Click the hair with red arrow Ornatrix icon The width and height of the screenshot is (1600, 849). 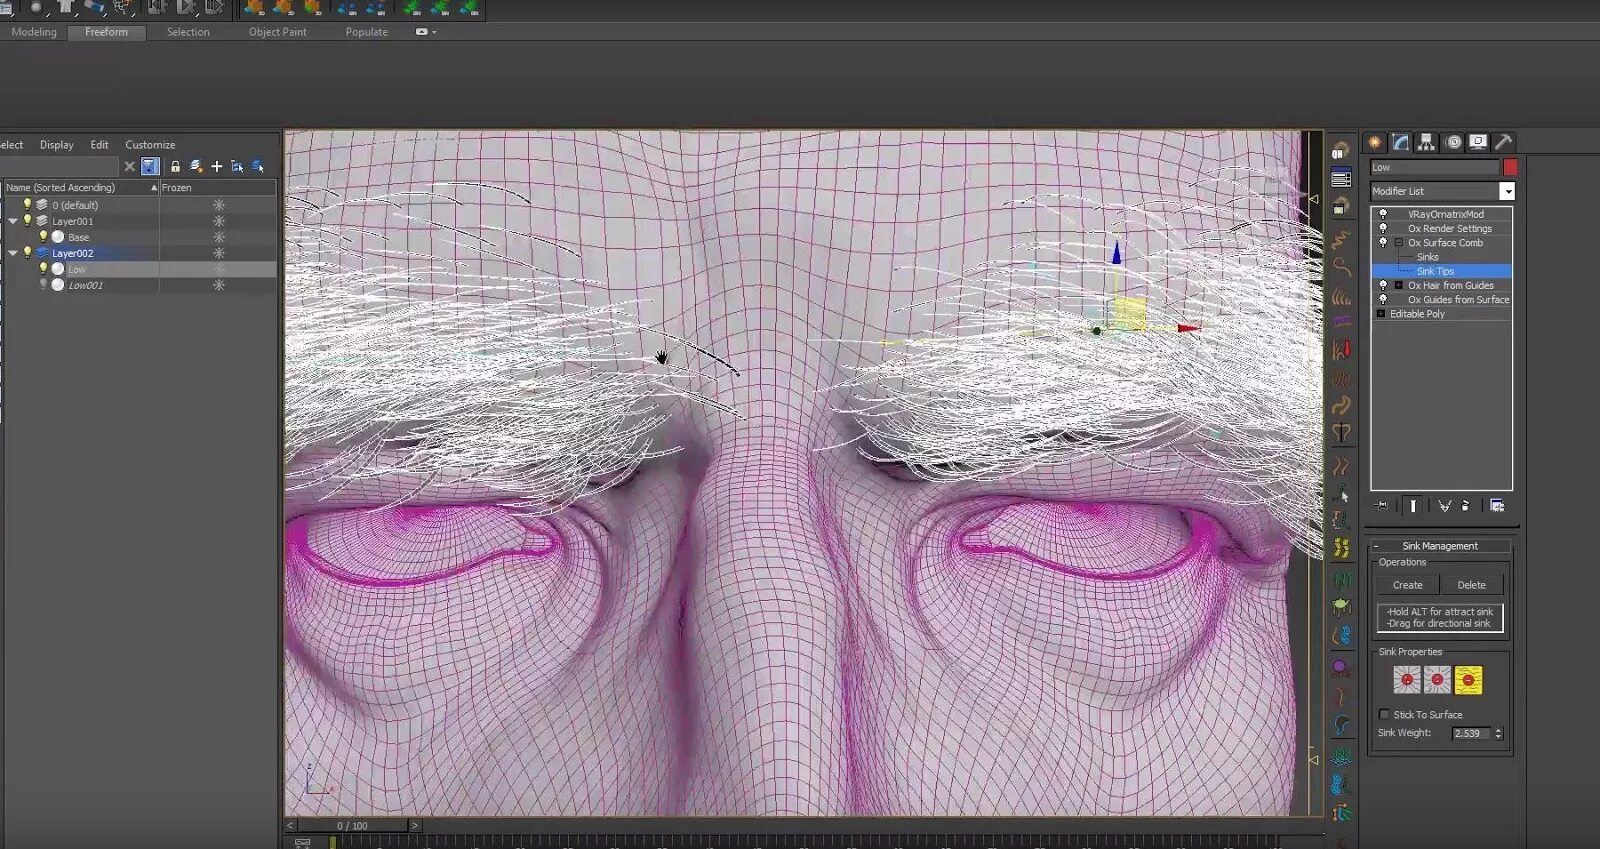(1341, 350)
